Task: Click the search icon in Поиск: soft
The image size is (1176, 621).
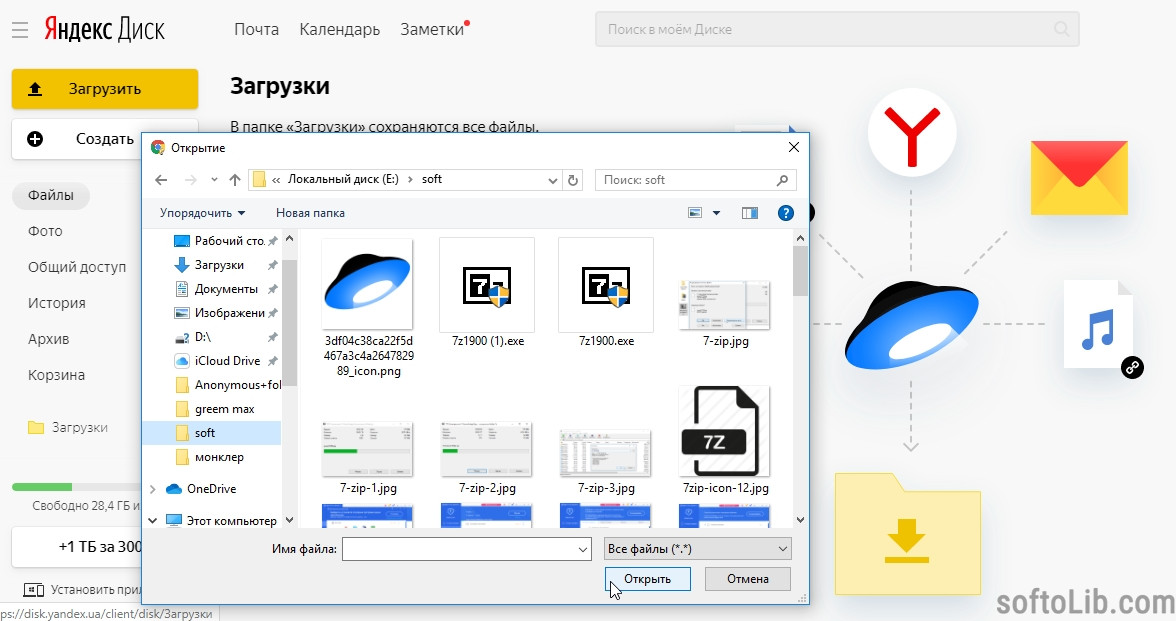Action: (782, 180)
